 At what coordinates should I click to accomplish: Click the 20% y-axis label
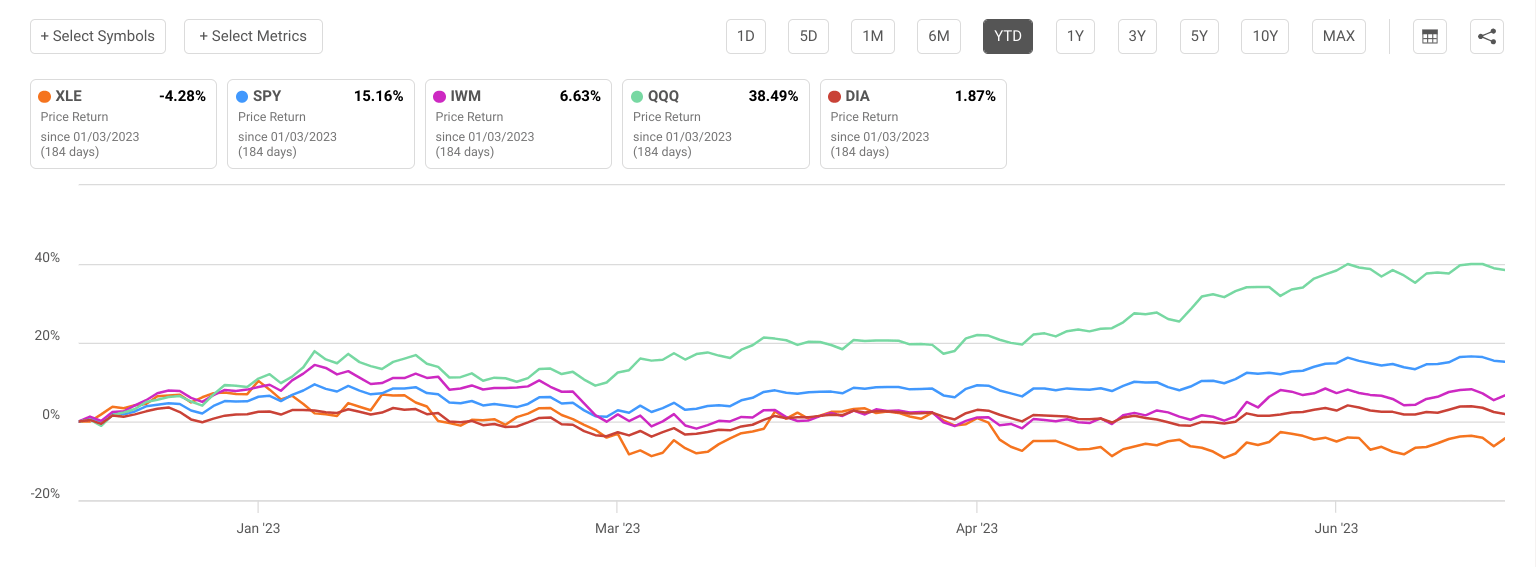pyautogui.click(x=49, y=337)
